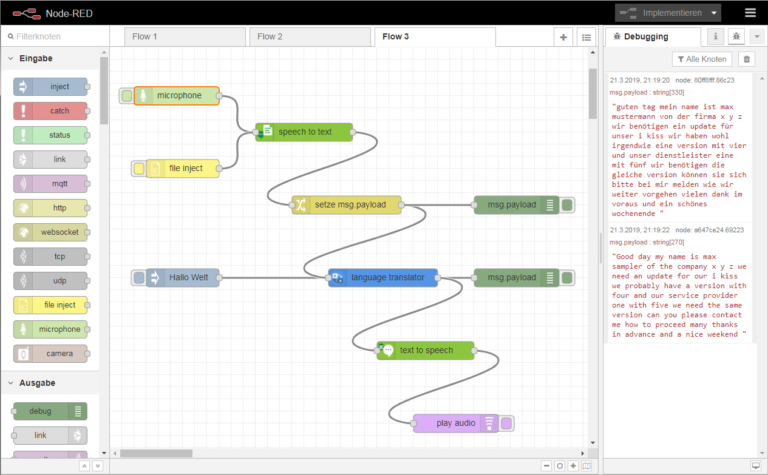Select the speech to text node
This screenshot has width=768, height=475.
[x=304, y=132]
